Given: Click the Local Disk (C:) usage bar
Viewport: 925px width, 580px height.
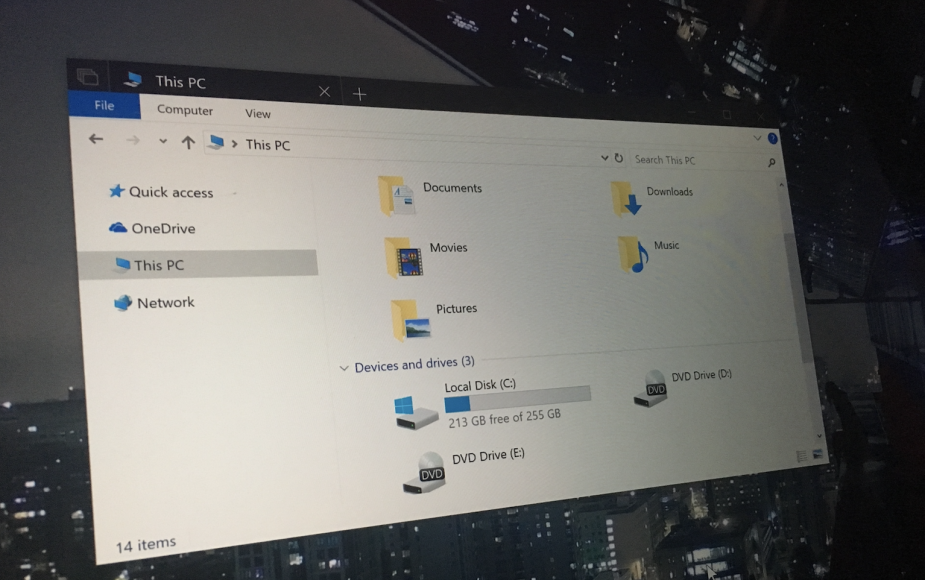Looking at the screenshot, I should click(x=517, y=398).
